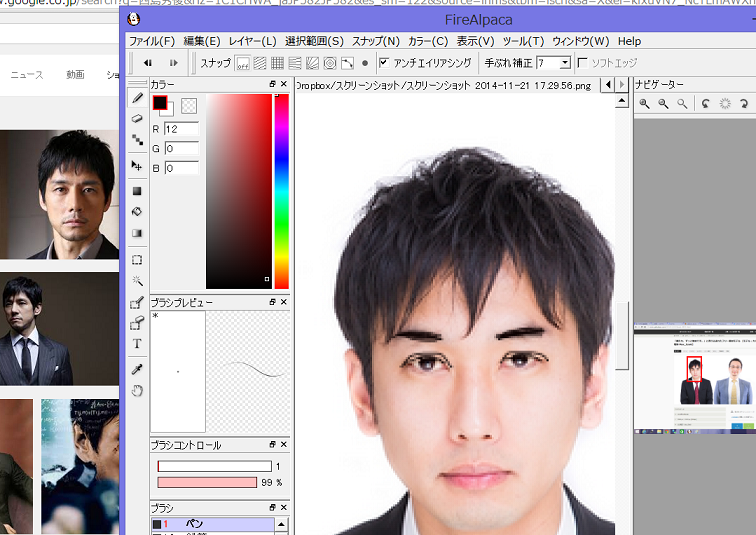This screenshot has width=756, height=535.
Task: Open the 編集(E) menu
Action: tap(202, 41)
